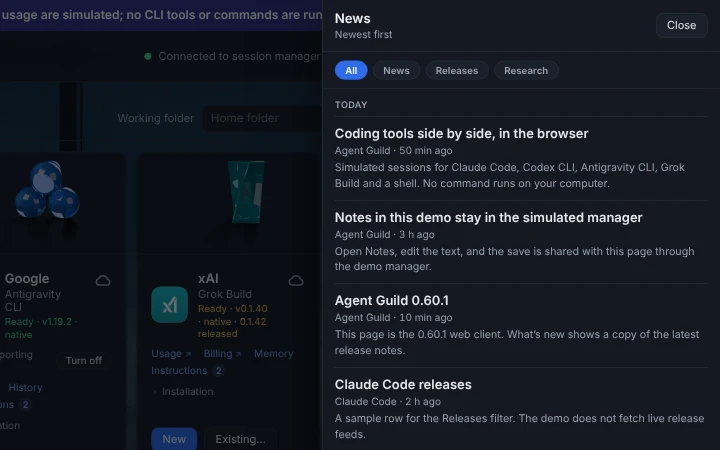The height and width of the screenshot is (450, 720).
Task: Open the Agent Guild 0.60.1 news item
Action: pyautogui.click(x=391, y=300)
